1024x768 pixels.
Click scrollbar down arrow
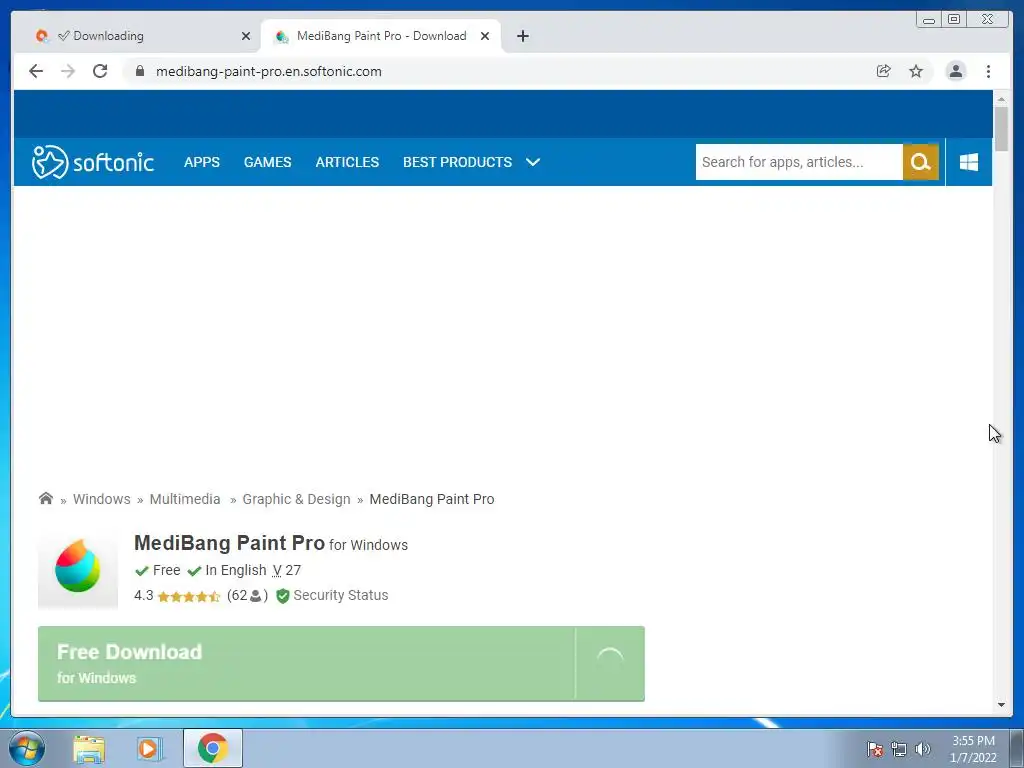click(1001, 705)
